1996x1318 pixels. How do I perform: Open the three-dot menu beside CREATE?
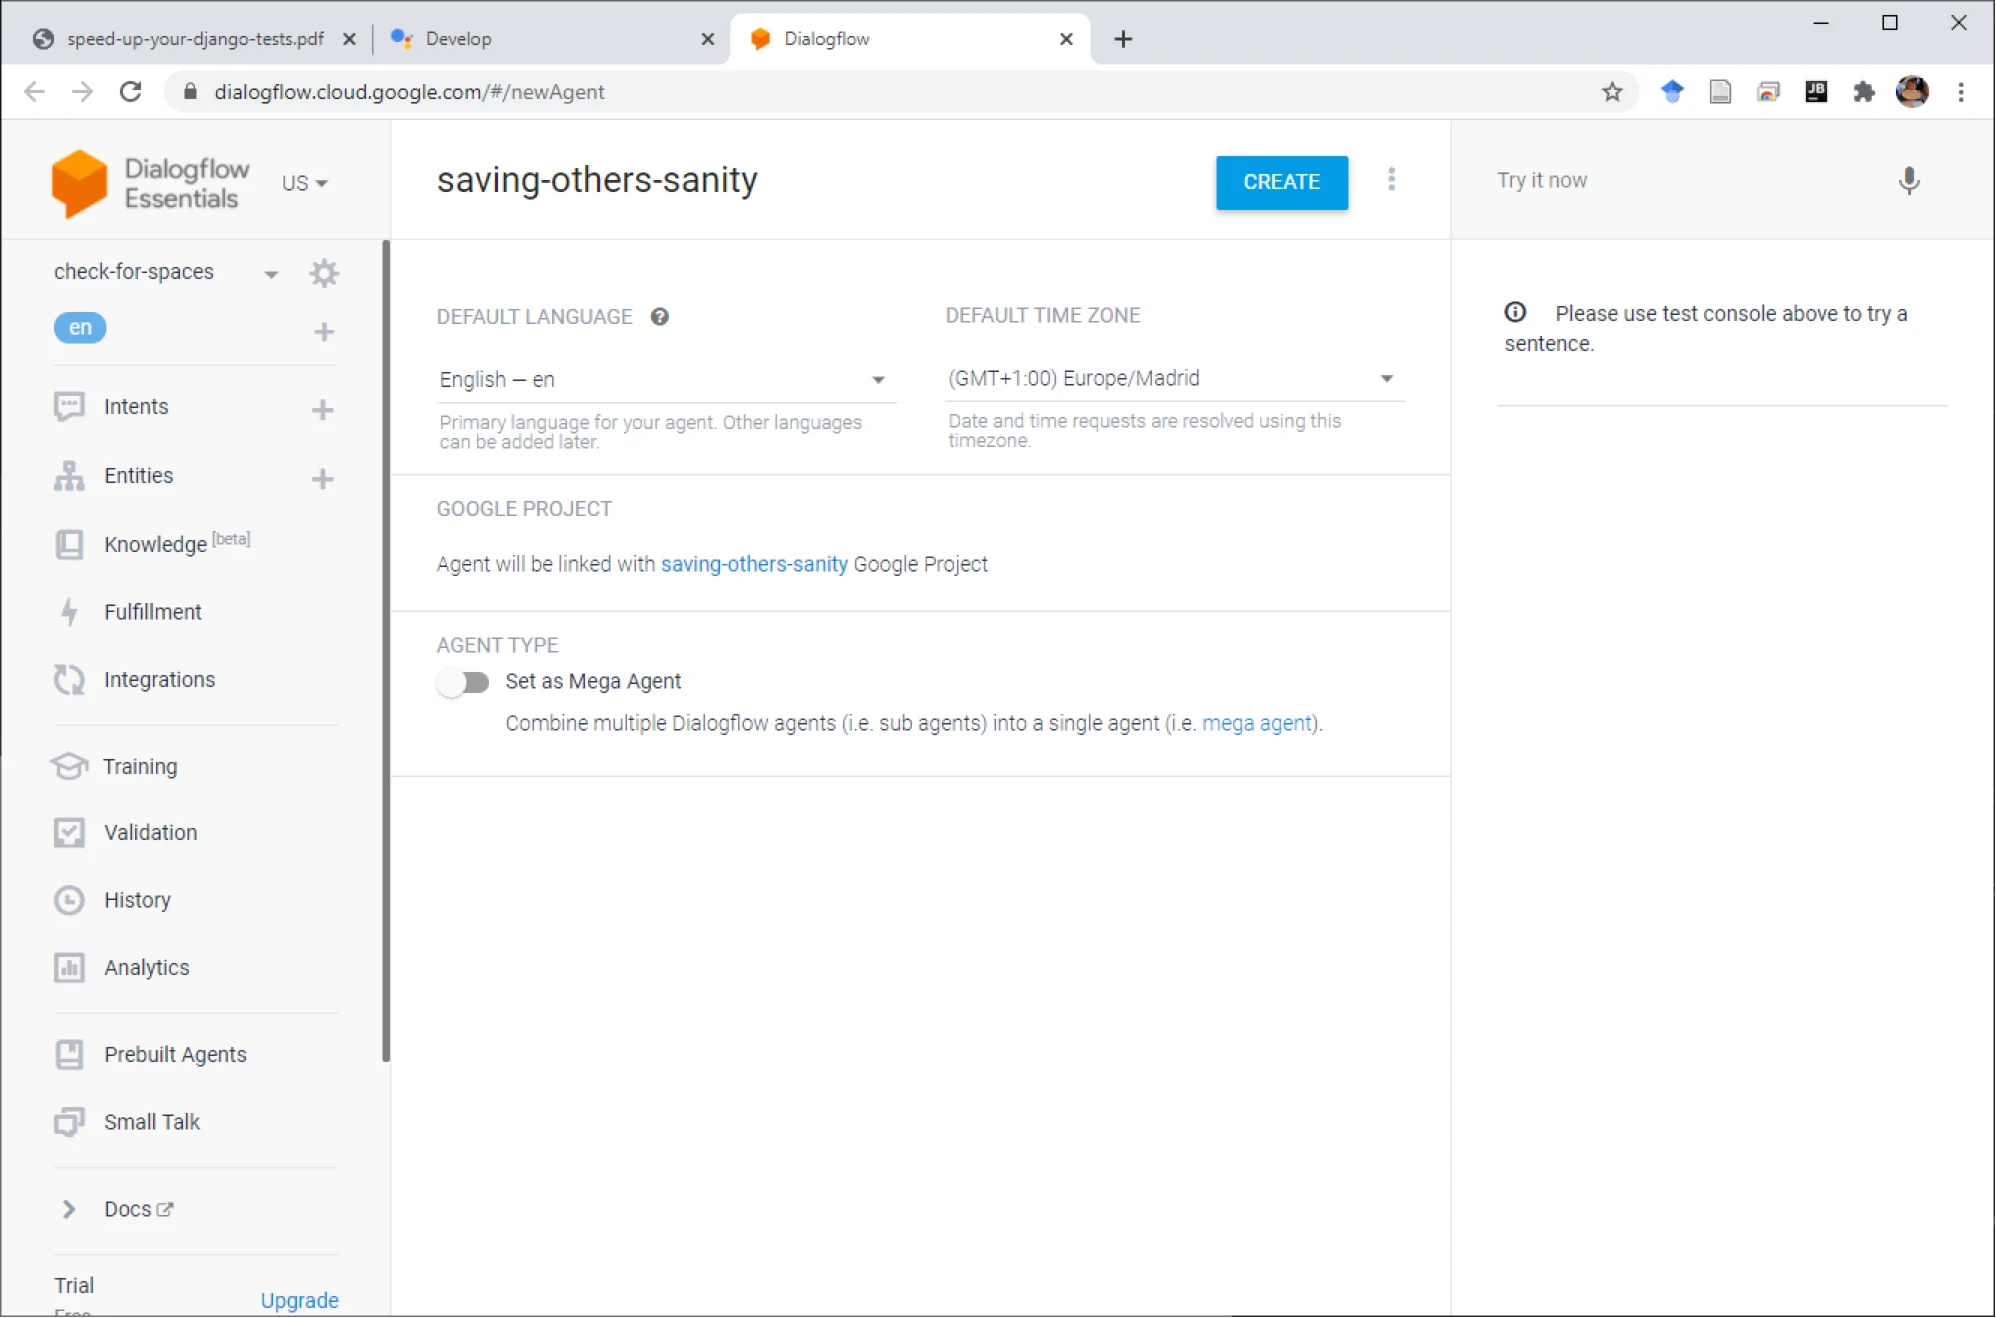click(x=1391, y=180)
